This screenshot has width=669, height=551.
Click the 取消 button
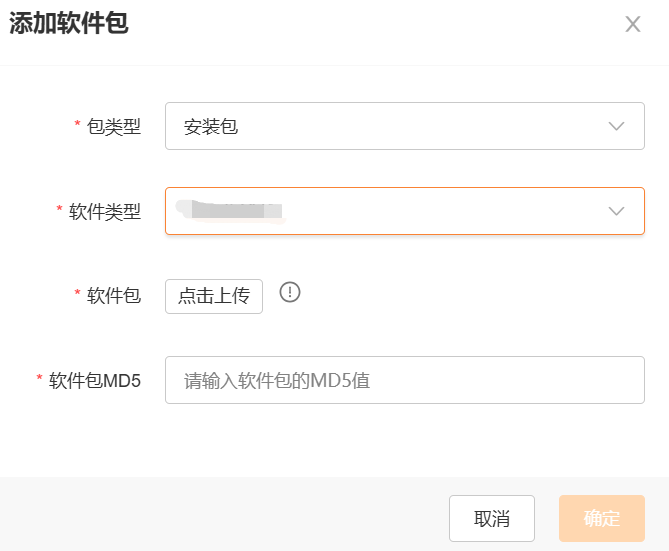point(492,519)
